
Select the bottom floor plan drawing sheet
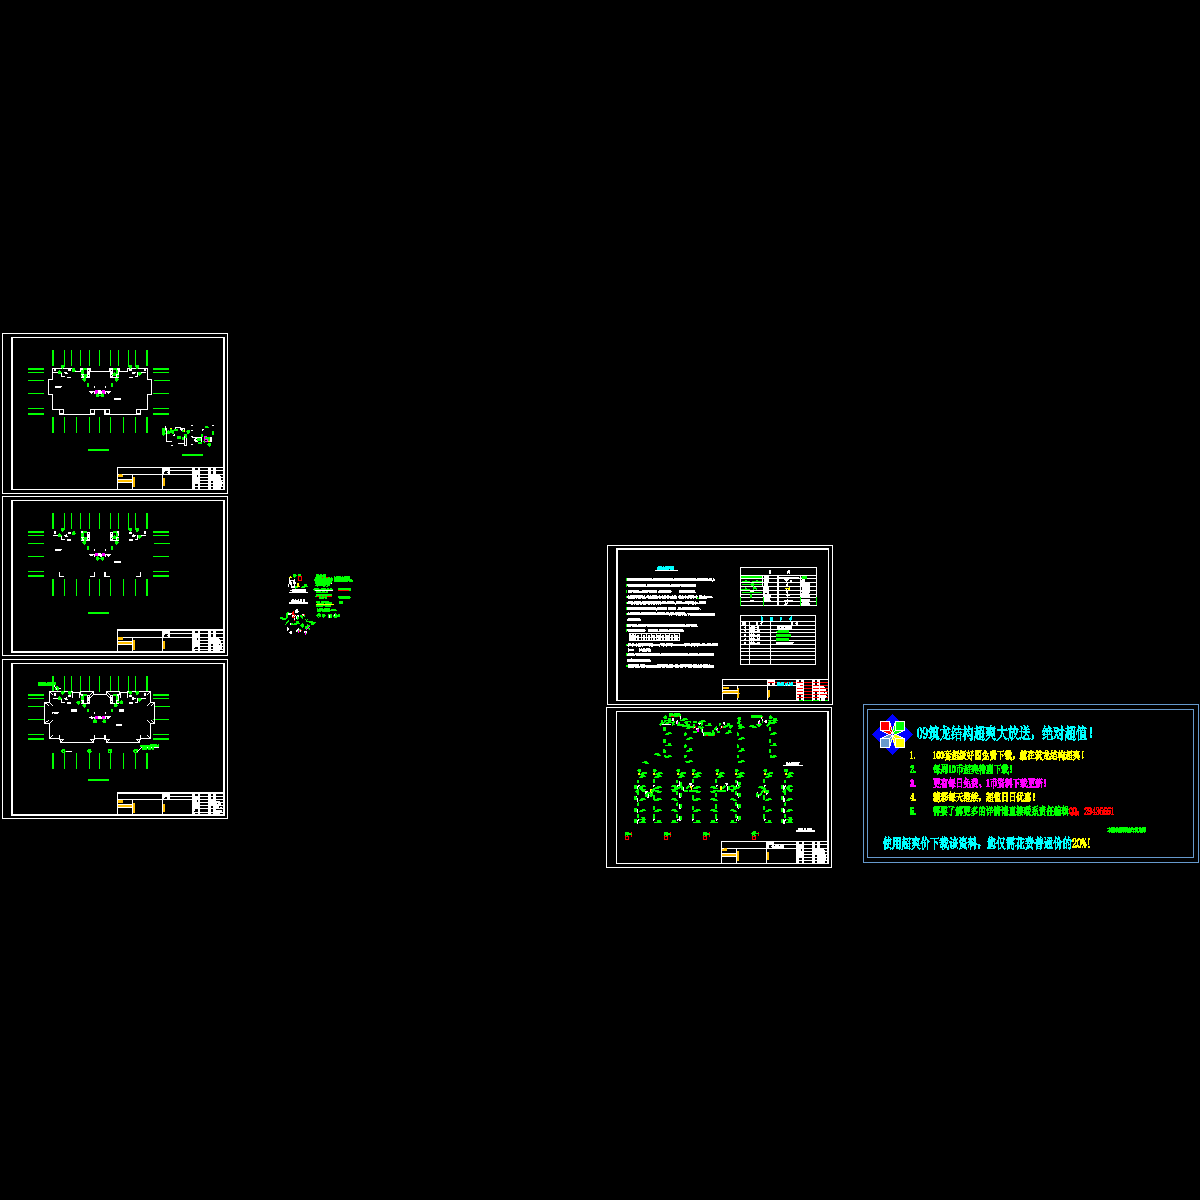[x=115, y=739]
